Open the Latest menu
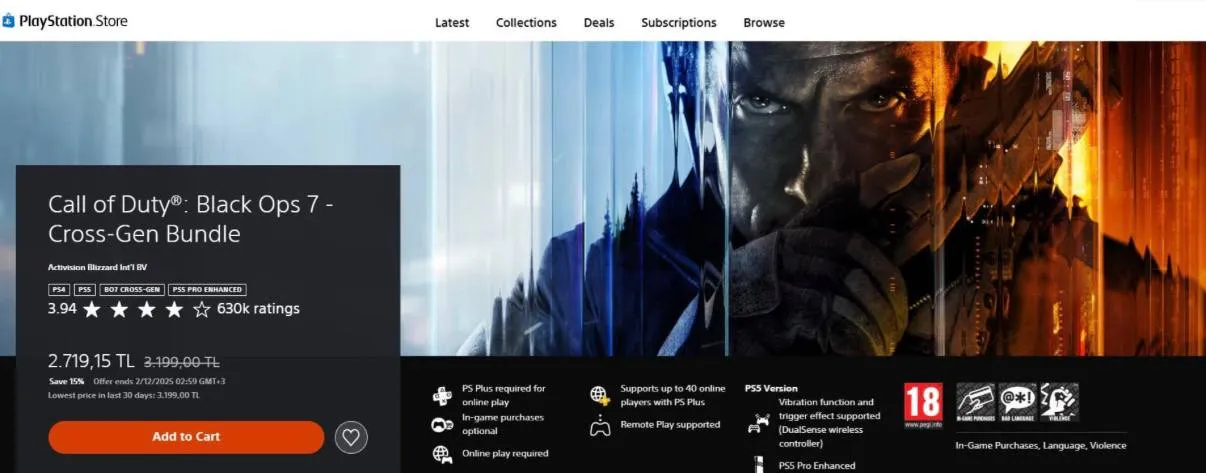 tap(452, 22)
